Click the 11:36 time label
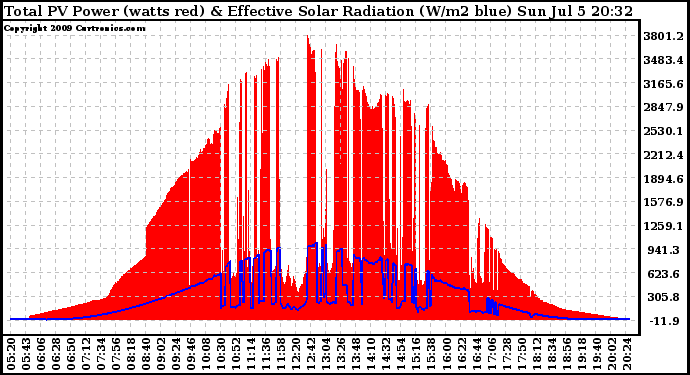This screenshot has width=690, height=375. [266, 354]
